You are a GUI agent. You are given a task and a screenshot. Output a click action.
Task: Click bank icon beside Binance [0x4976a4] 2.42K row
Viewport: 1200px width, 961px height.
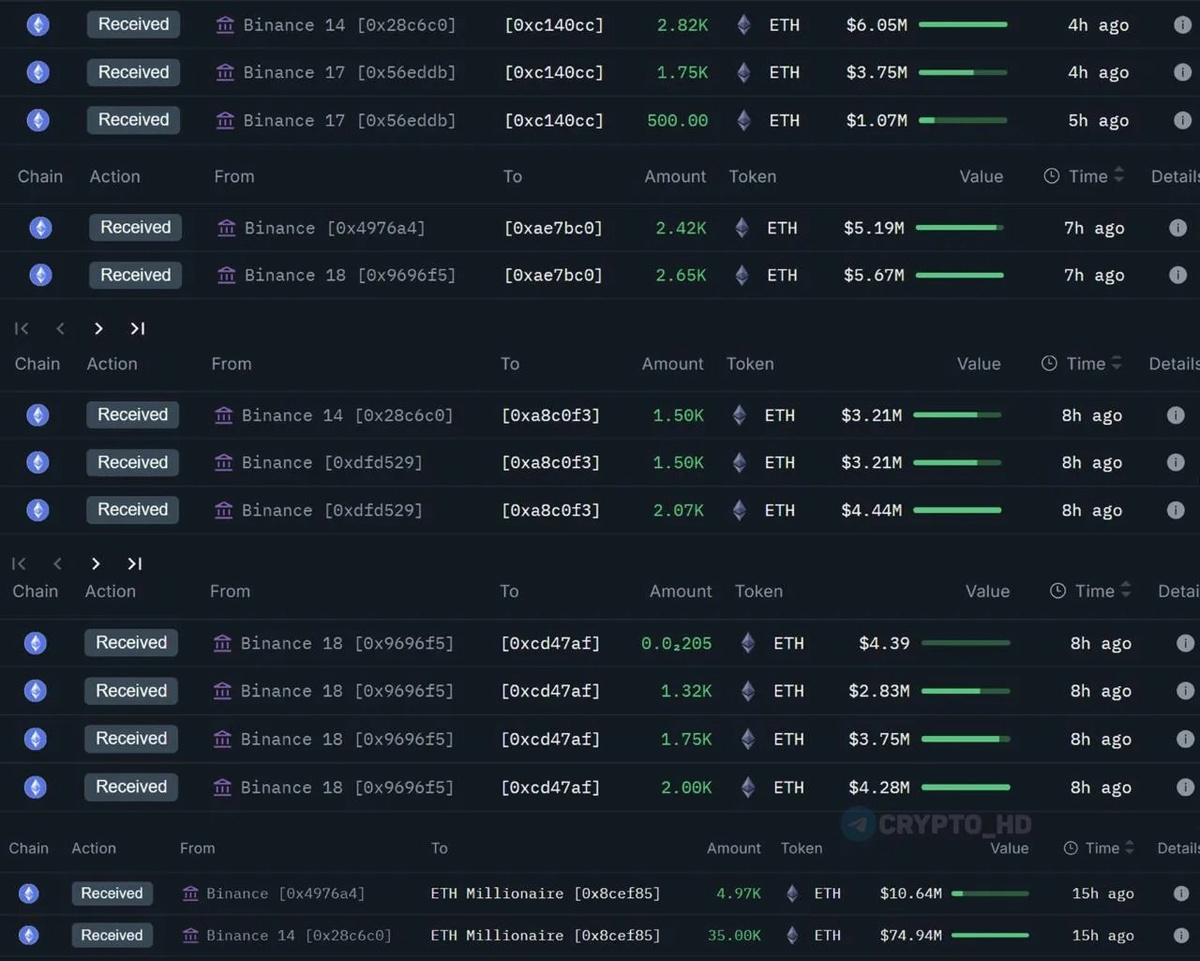(227, 228)
